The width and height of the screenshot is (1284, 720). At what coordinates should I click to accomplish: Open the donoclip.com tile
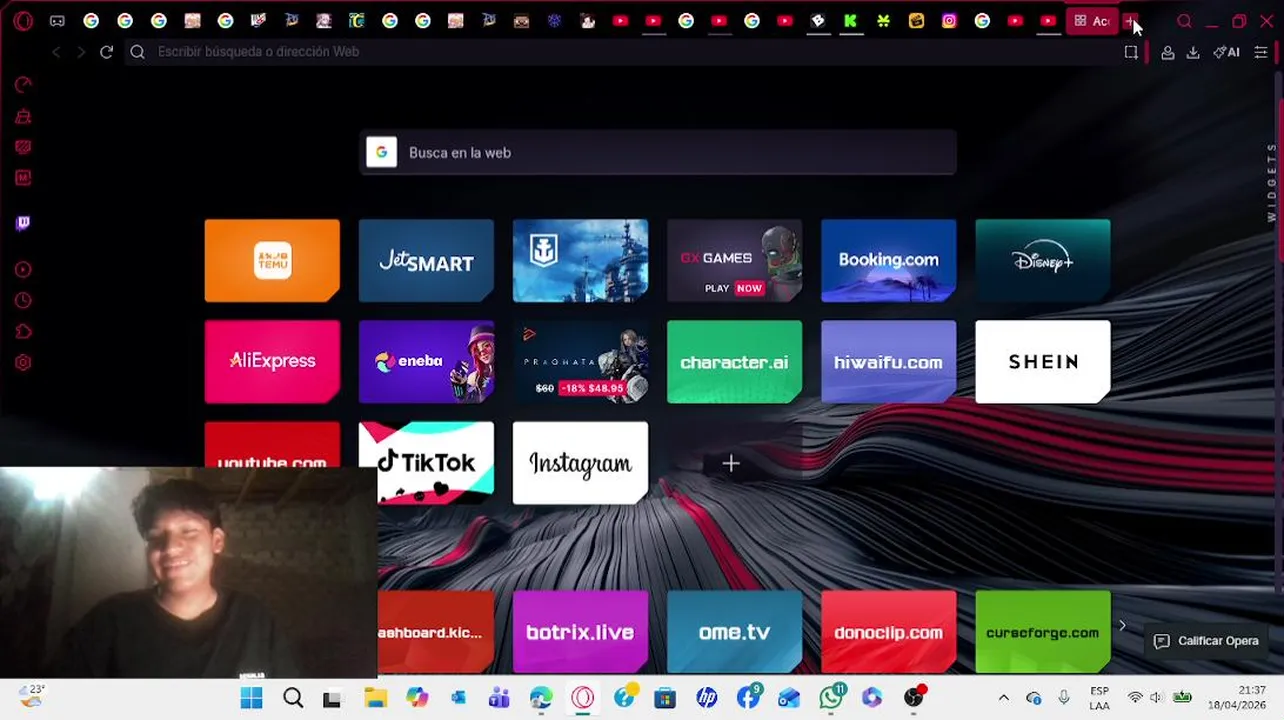pyautogui.click(x=888, y=632)
